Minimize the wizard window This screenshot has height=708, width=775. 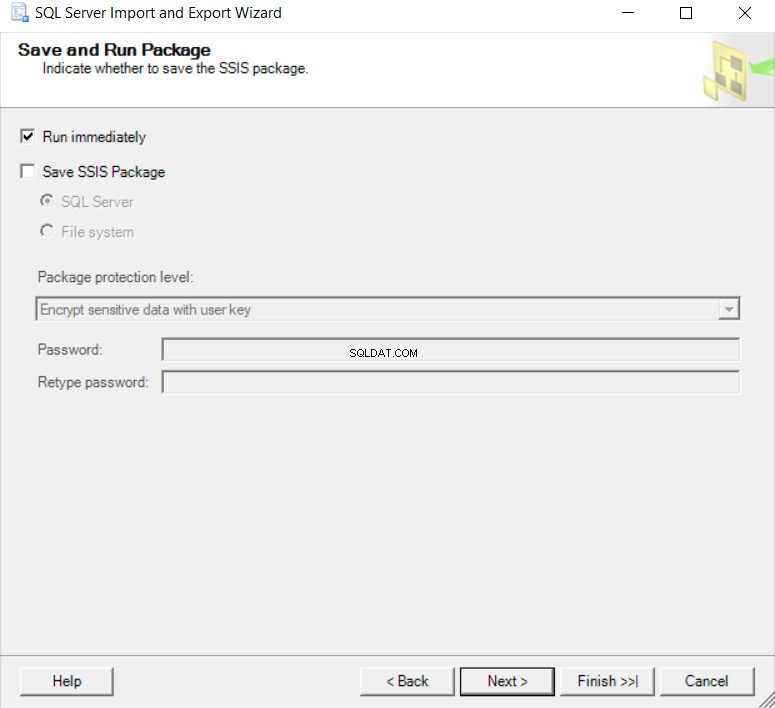[x=628, y=13]
